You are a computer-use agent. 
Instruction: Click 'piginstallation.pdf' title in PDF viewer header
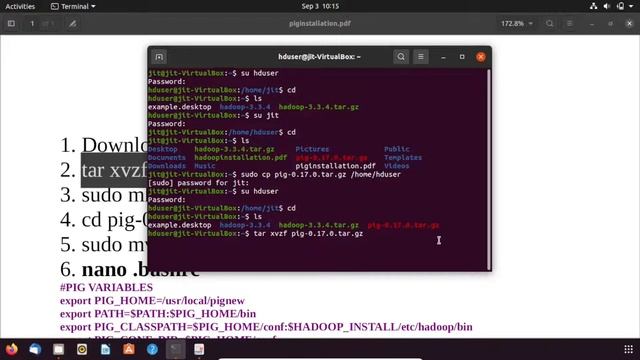tap(320, 24)
